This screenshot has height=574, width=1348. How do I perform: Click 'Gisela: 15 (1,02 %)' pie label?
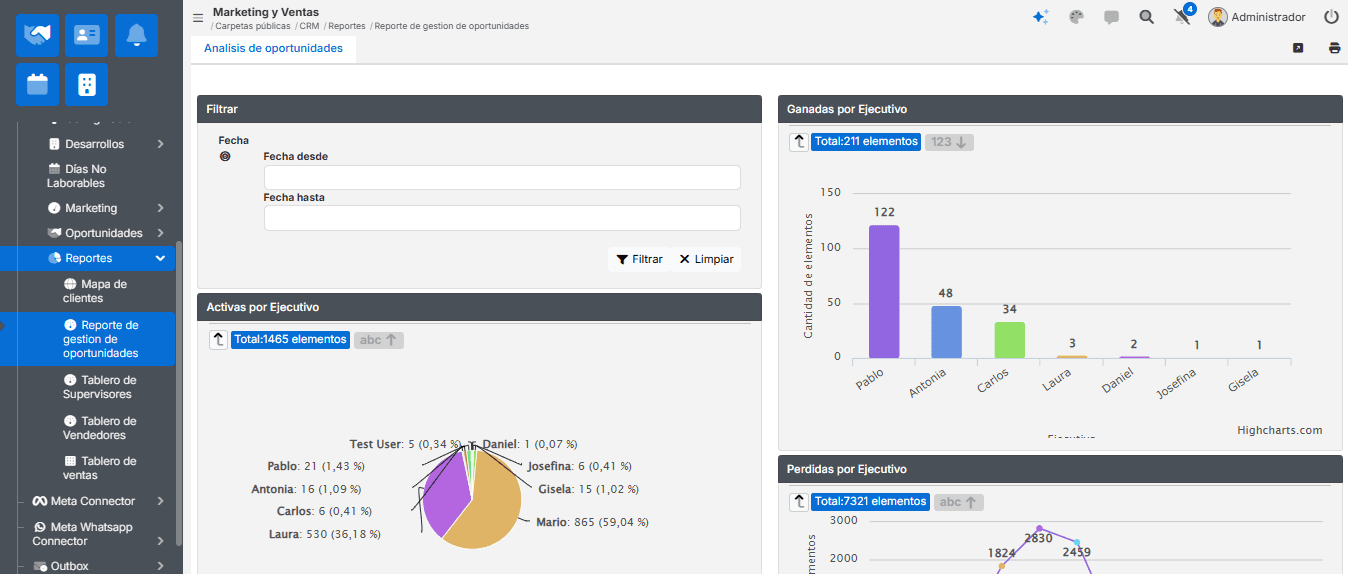pos(589,489)
